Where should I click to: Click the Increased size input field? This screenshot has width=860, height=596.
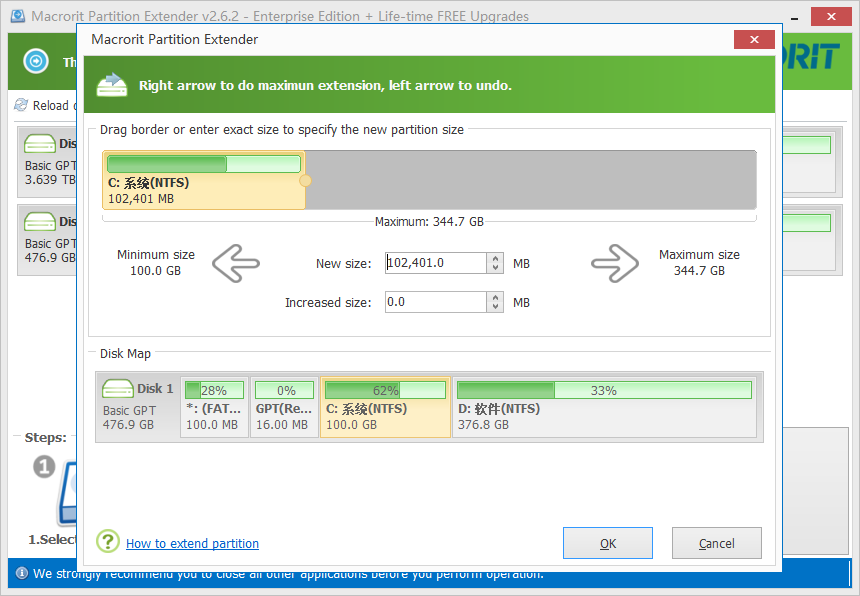click(x=436, y=302)
